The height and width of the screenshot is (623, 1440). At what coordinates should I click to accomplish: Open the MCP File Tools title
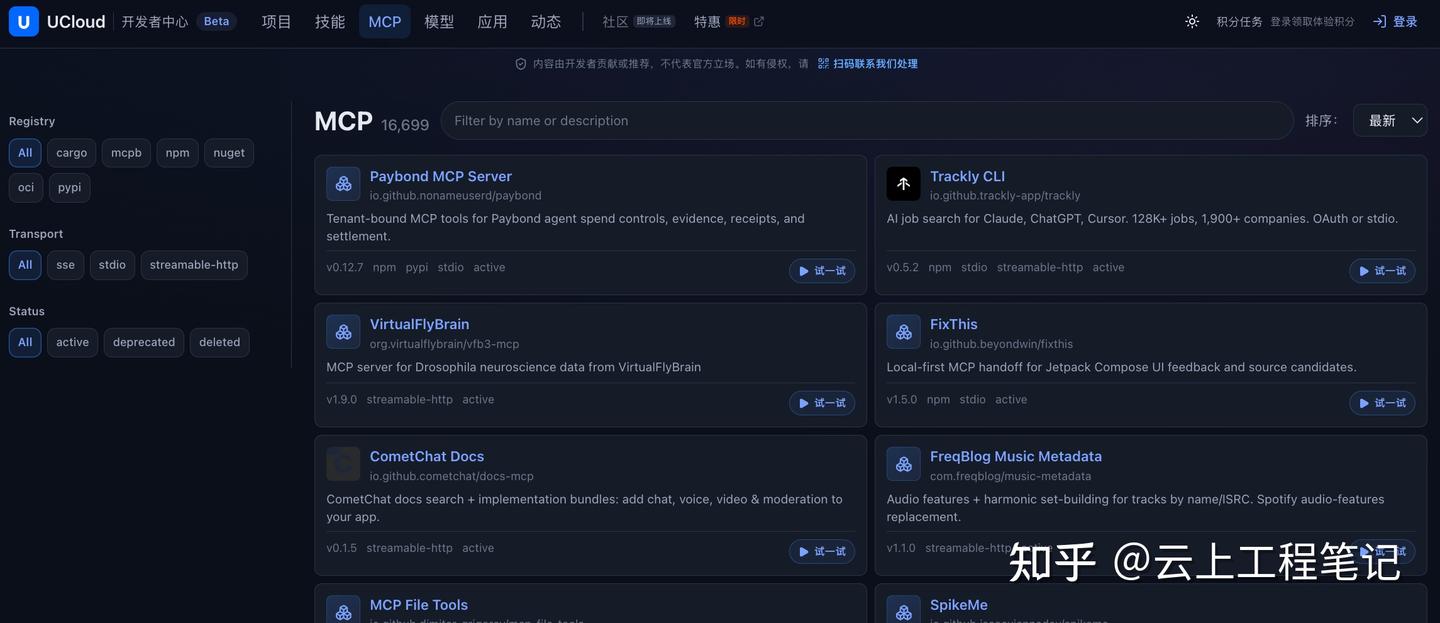click(x=419, y=605)
